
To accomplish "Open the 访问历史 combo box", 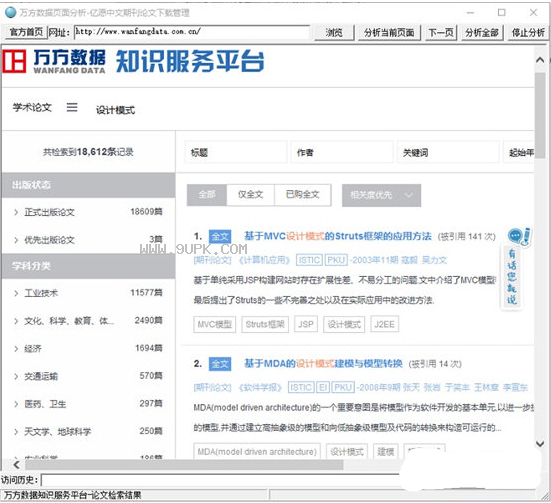I will [221, 480].
